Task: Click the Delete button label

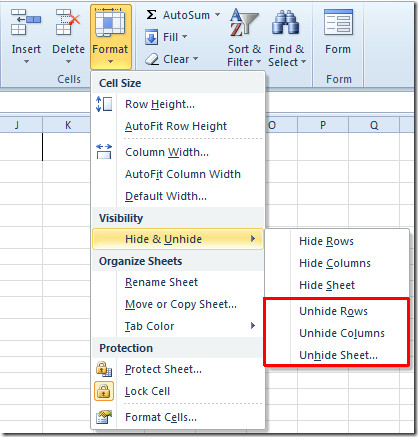Action: (x=68, y=49)
